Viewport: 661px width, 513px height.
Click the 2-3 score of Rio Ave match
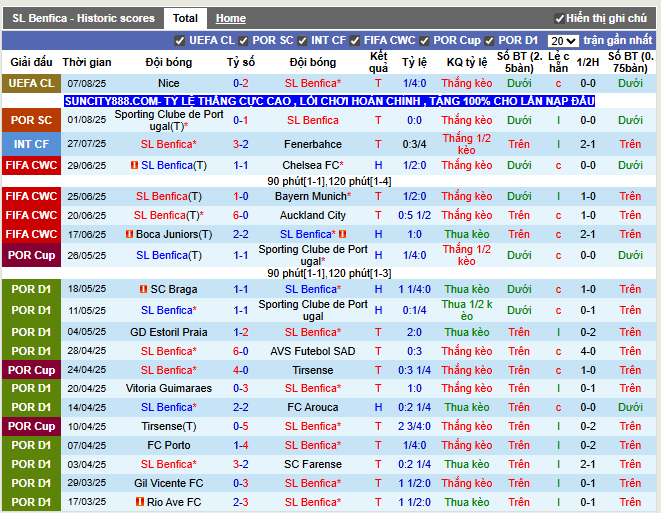[x=241, y=502]
